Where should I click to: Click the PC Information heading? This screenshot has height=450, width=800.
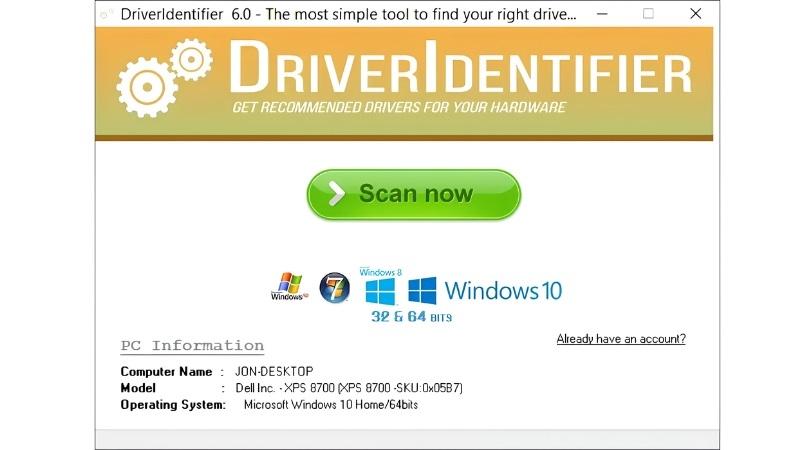[x=192, y=346]
